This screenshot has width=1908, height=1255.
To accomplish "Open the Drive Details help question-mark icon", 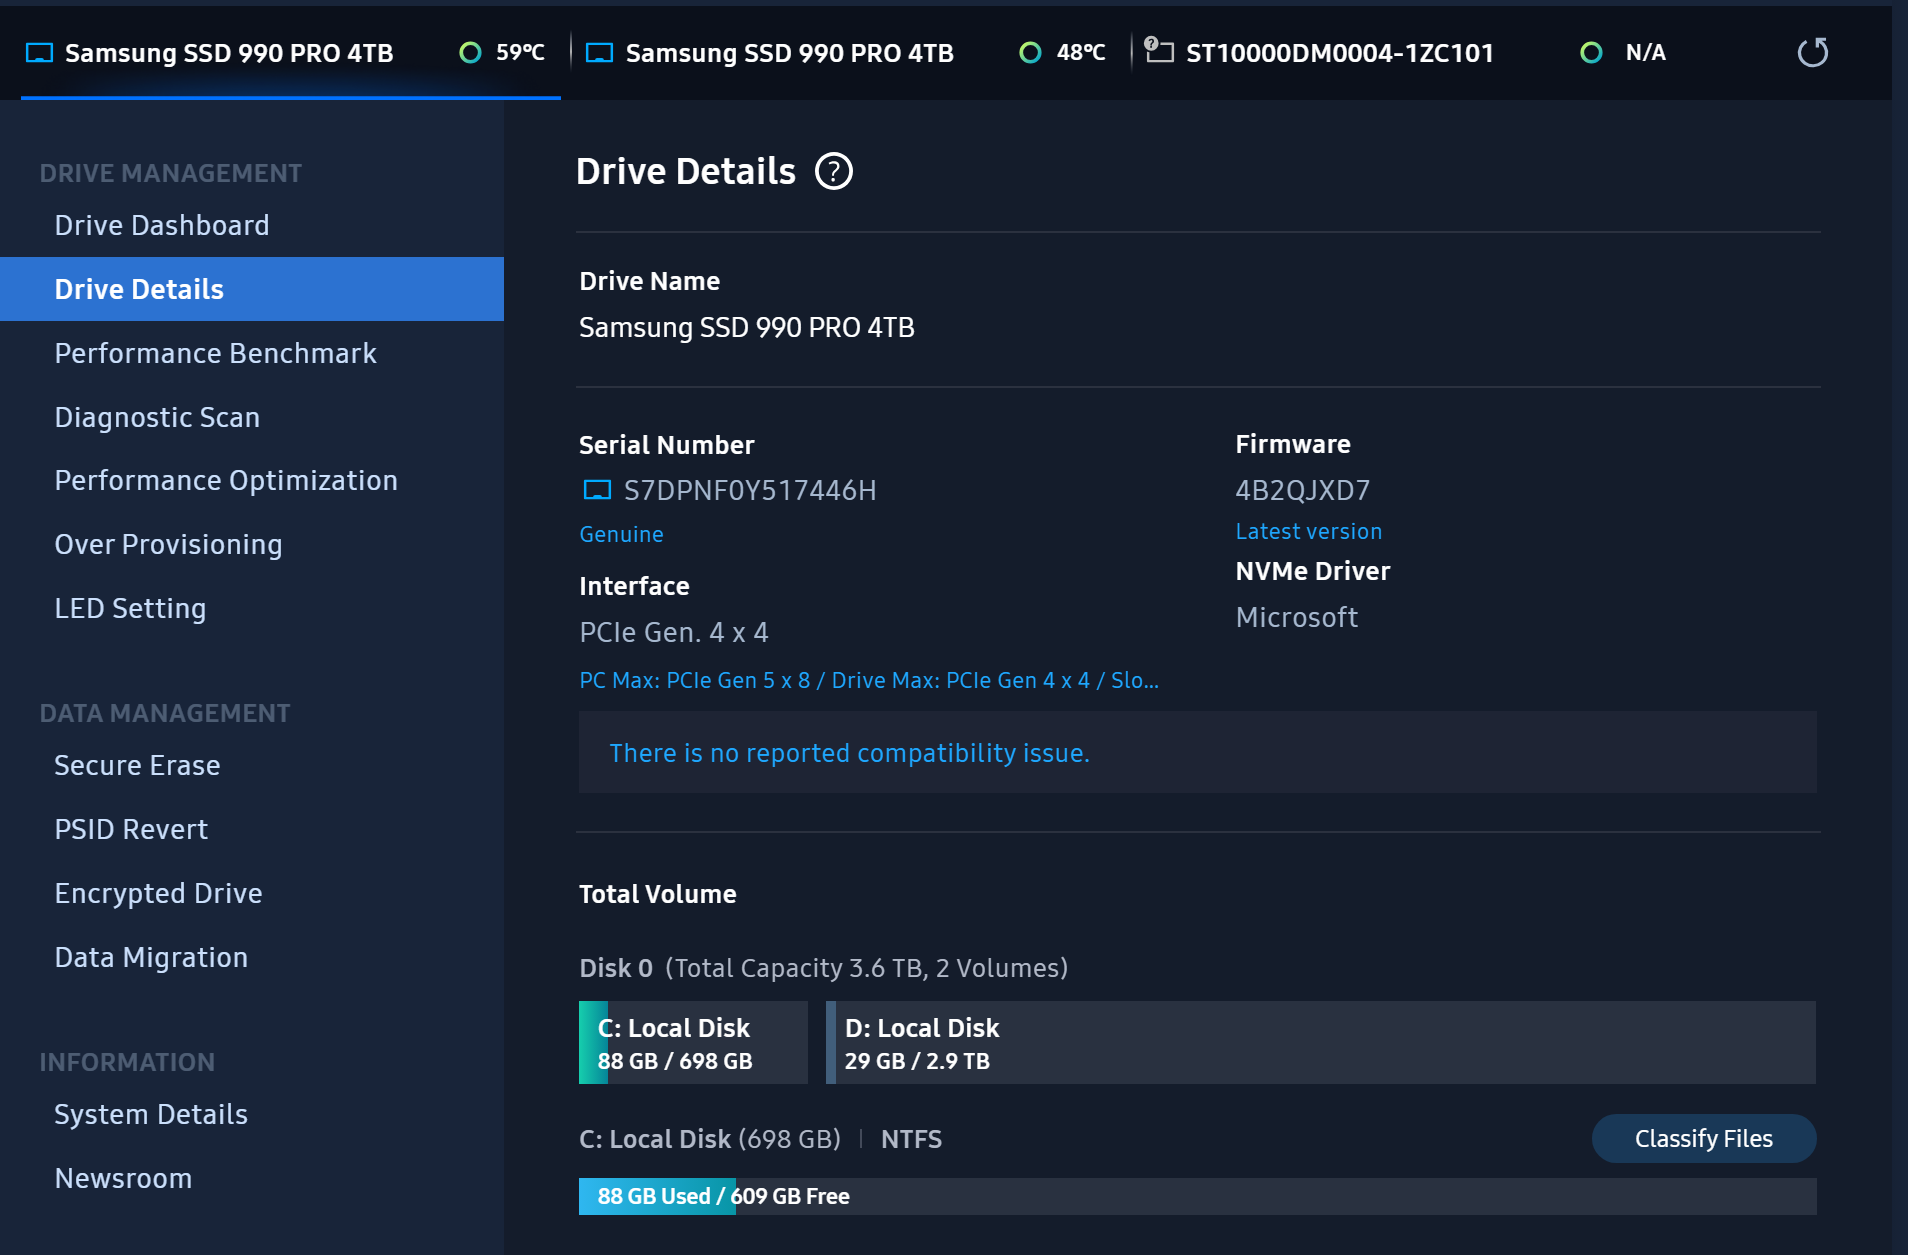I will click(833, 171).
